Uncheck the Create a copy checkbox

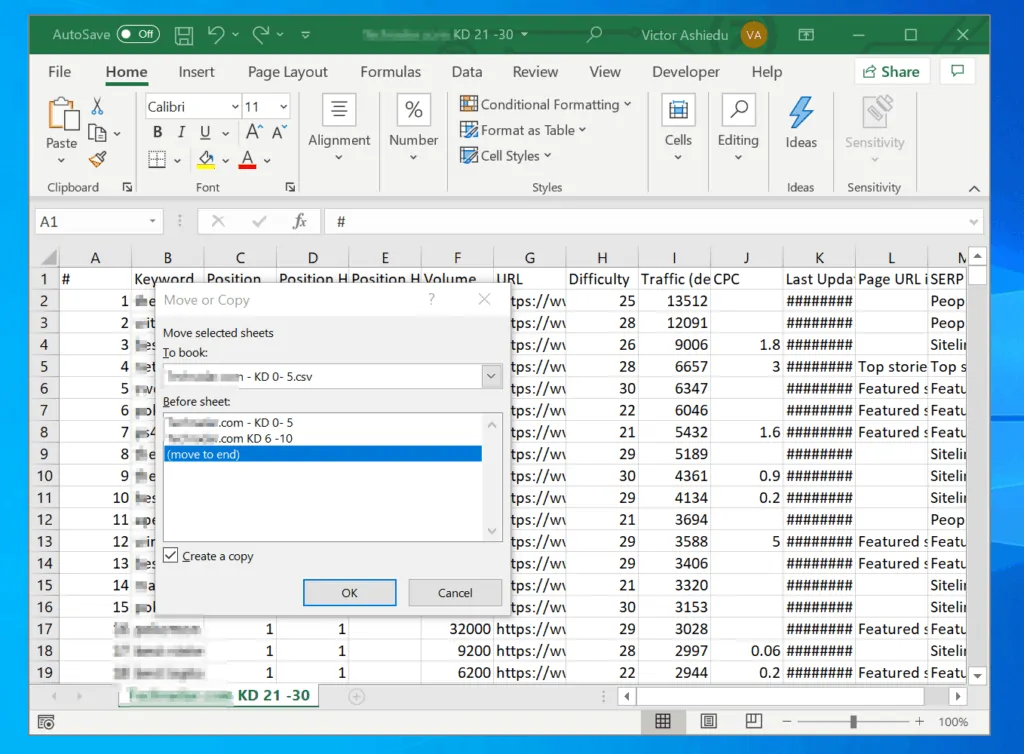coord(171,555)
